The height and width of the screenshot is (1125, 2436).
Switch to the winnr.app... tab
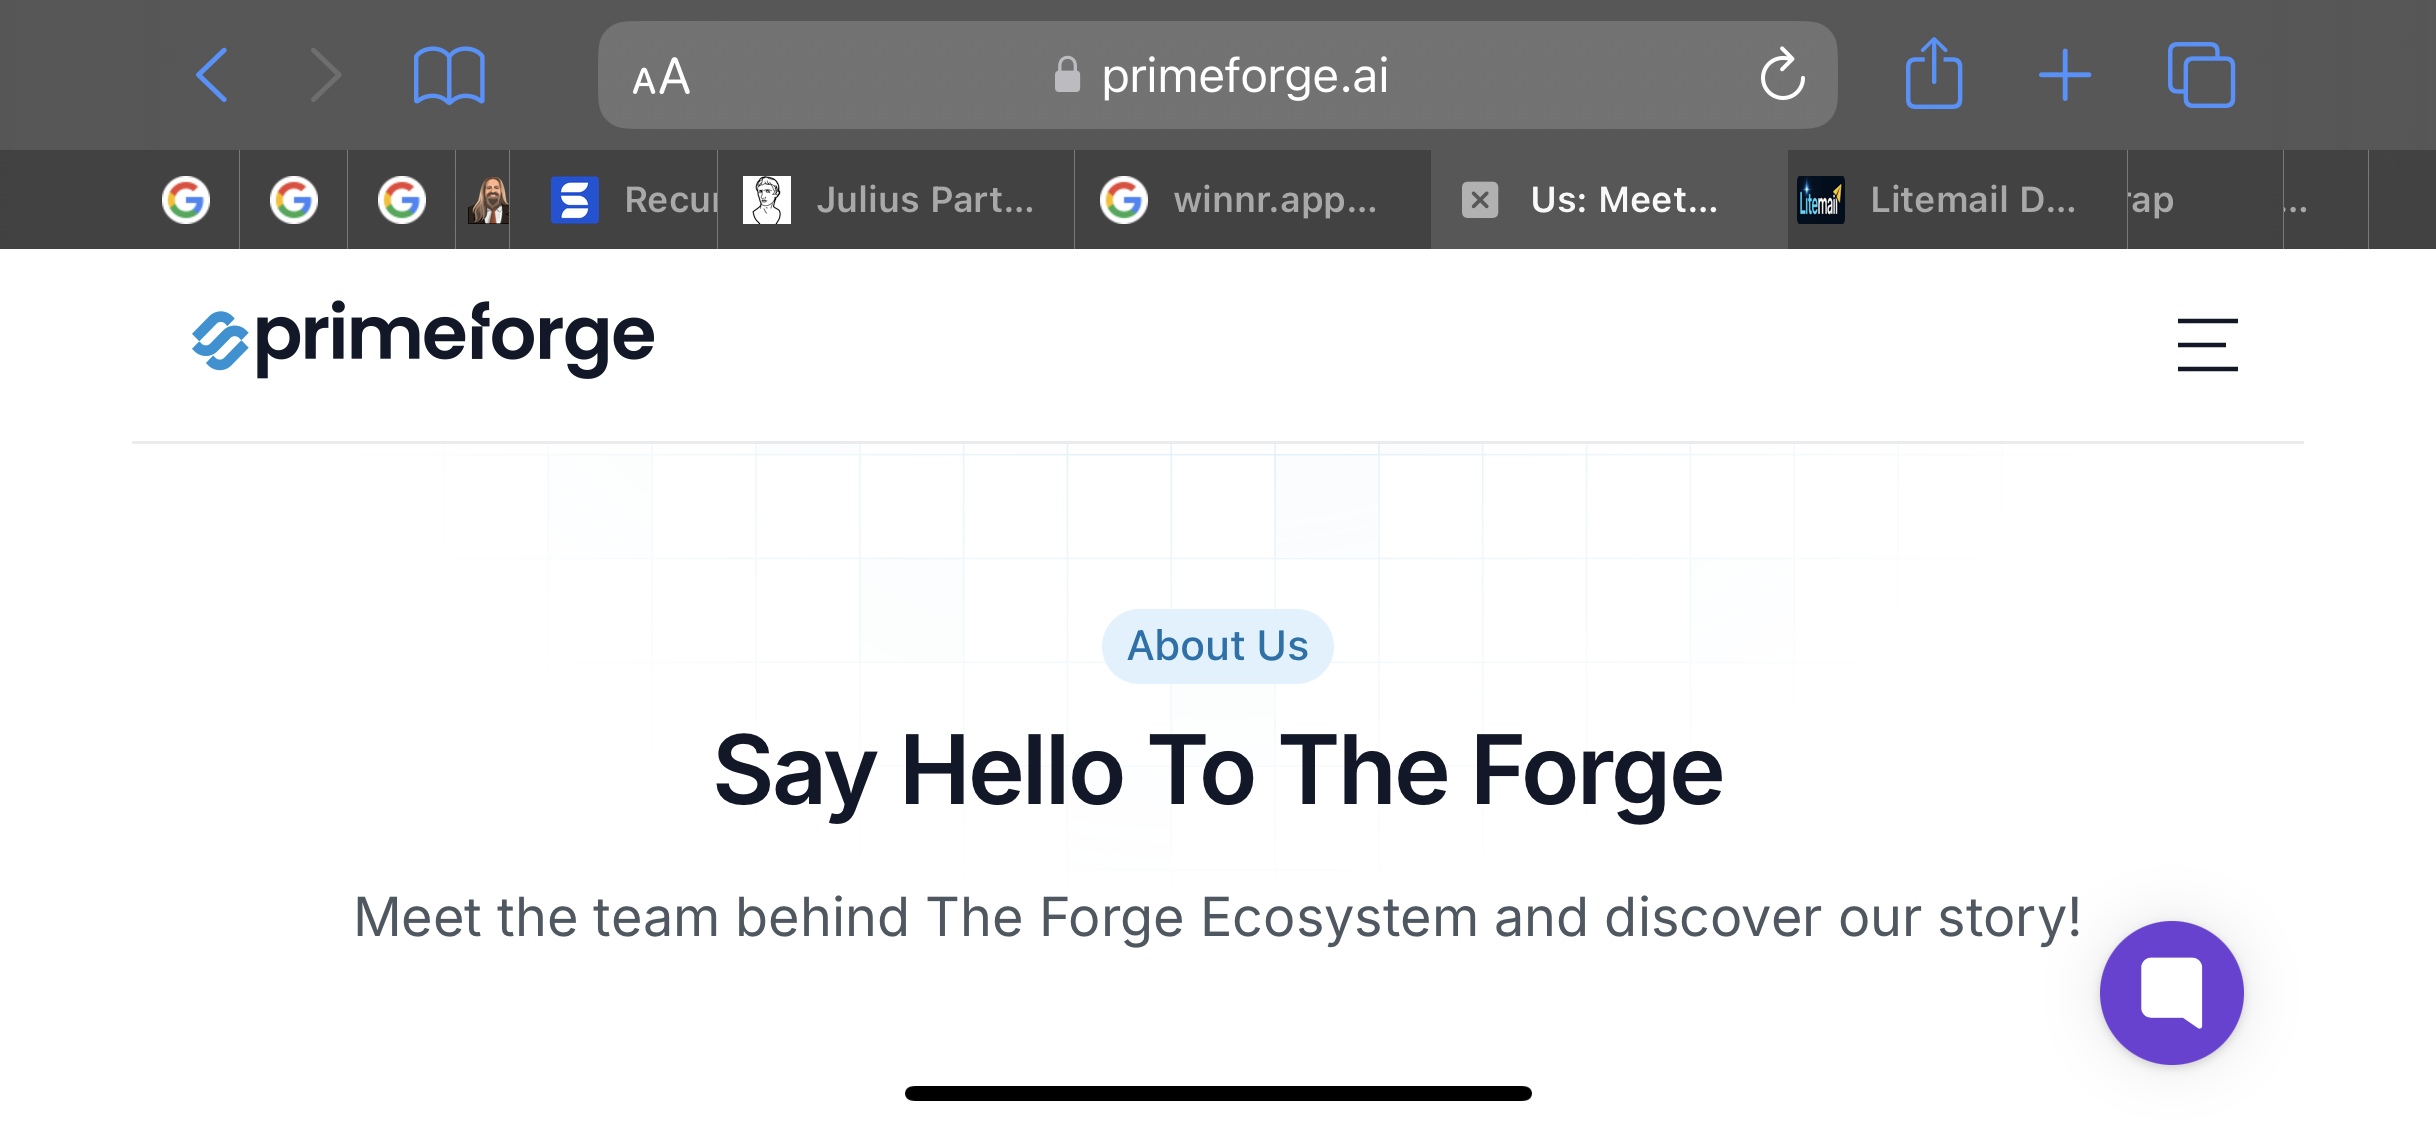point(1253,200)
